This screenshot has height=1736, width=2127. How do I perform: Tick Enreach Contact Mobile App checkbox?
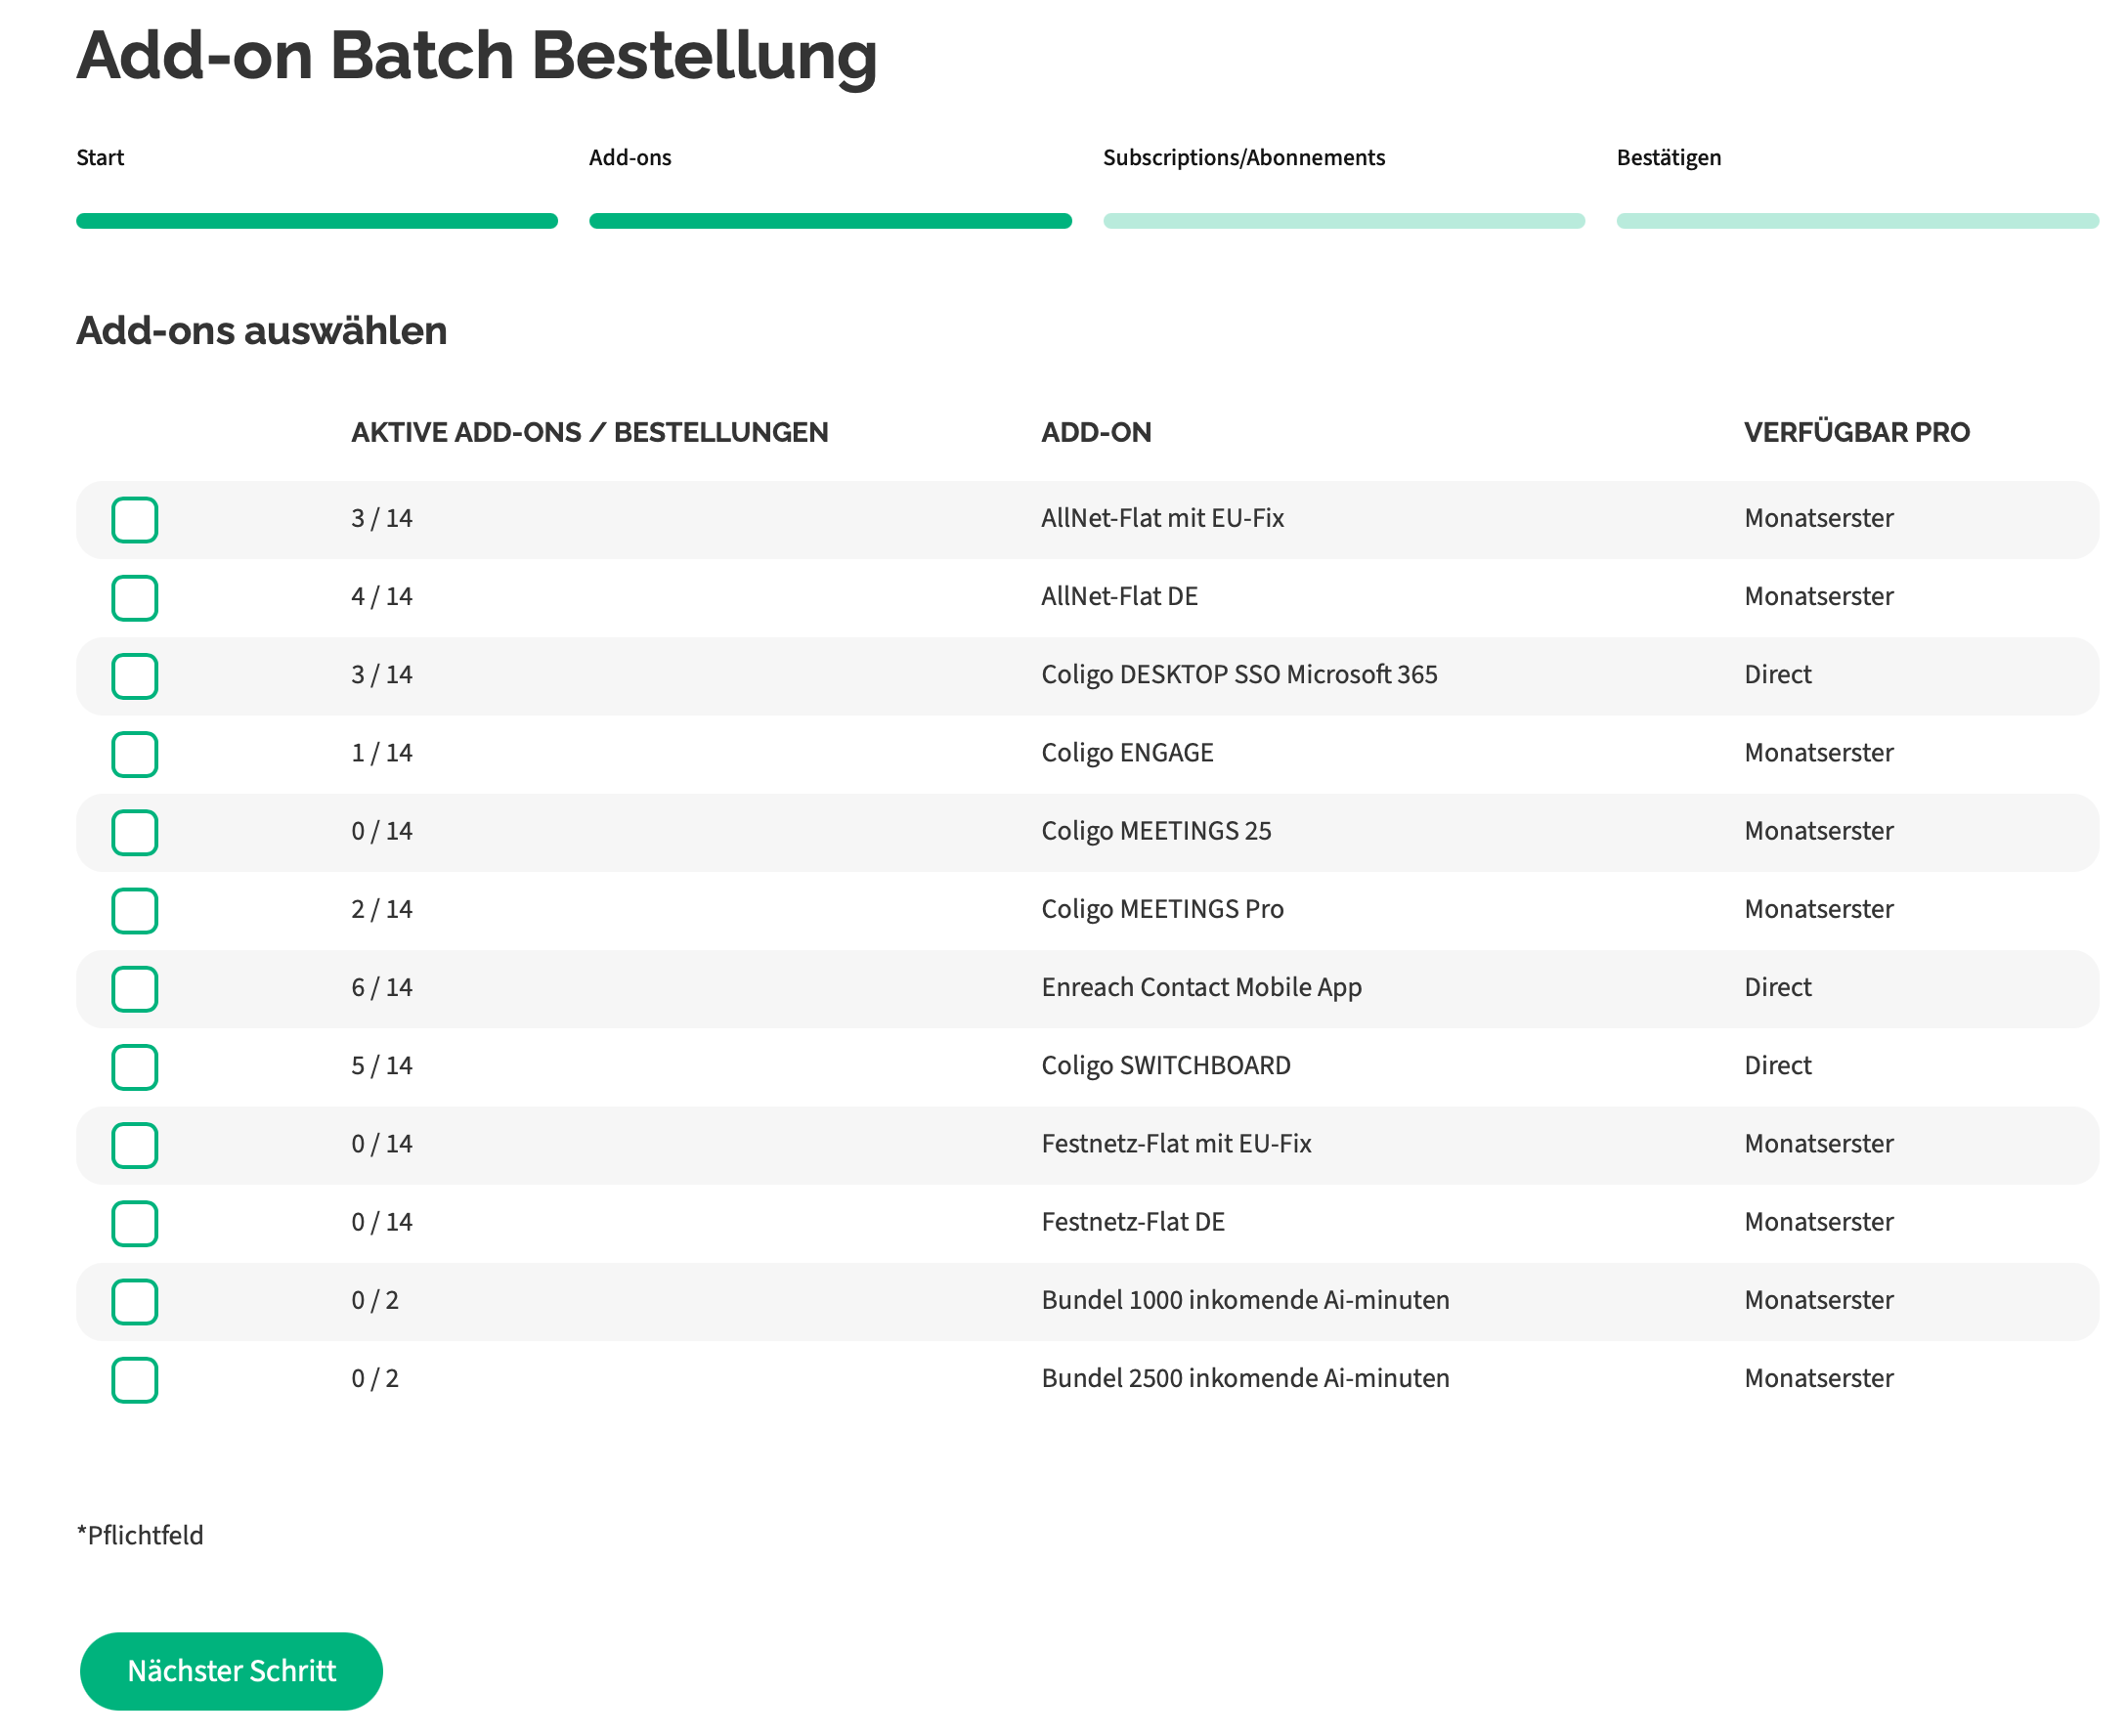(x=135, y=989)
